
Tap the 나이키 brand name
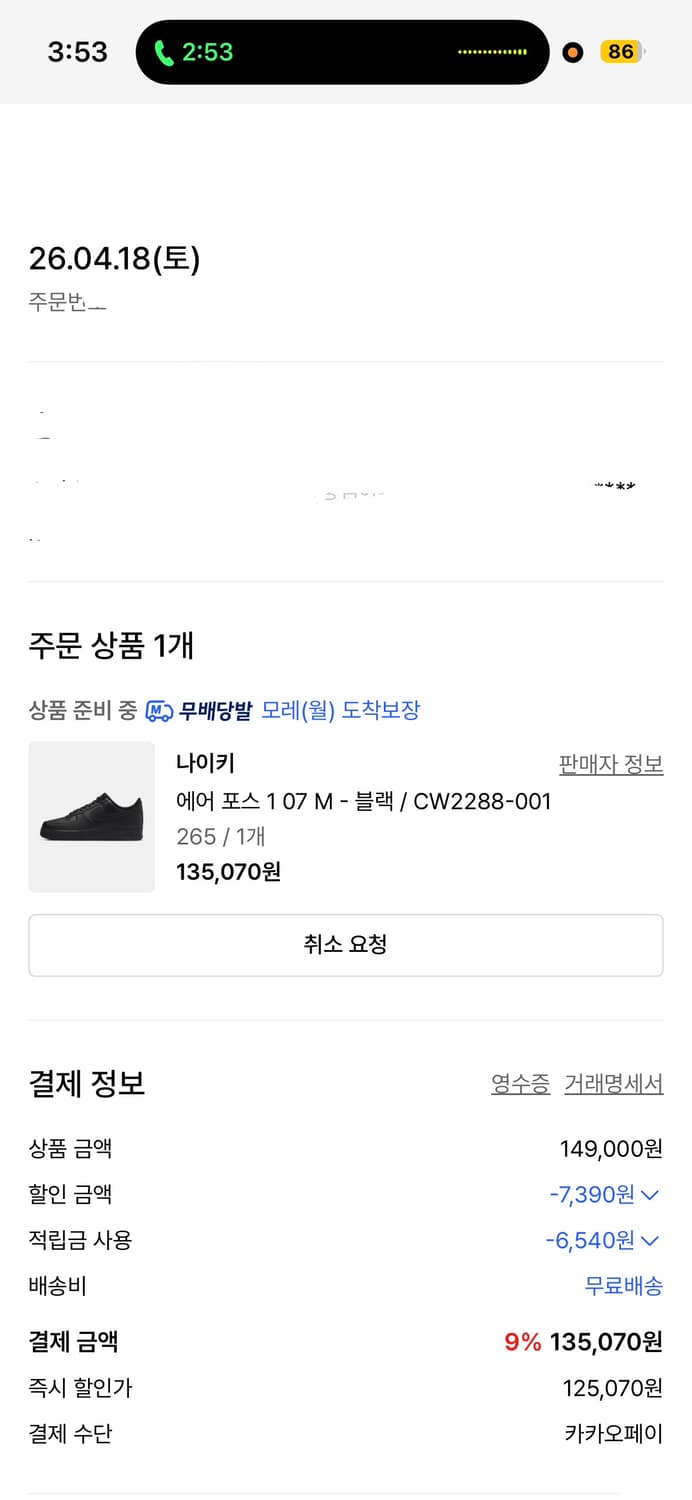pos(205,764)
